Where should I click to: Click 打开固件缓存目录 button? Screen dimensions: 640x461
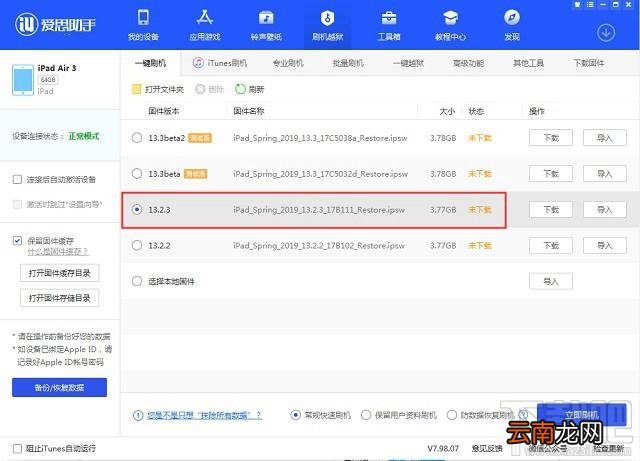coord(60,273)
